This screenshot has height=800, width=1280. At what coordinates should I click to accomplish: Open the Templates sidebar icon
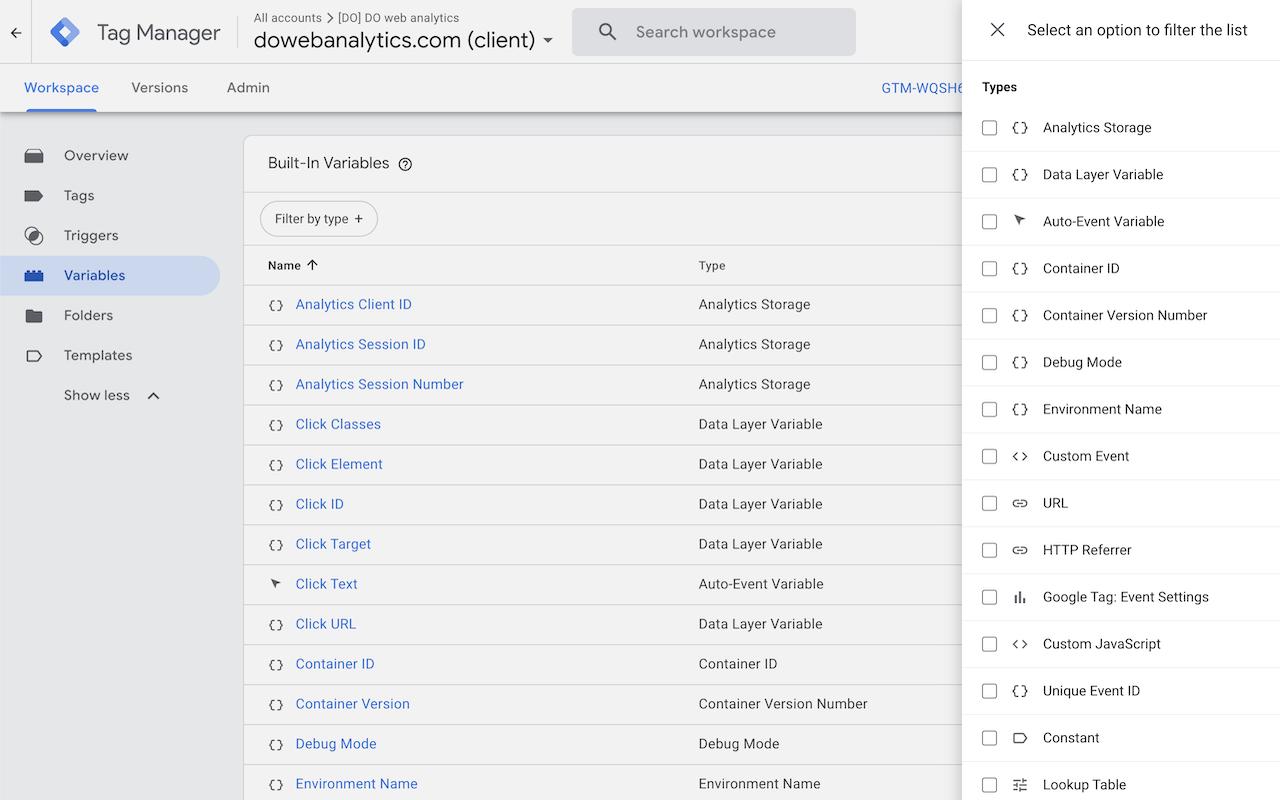[34, 356]
